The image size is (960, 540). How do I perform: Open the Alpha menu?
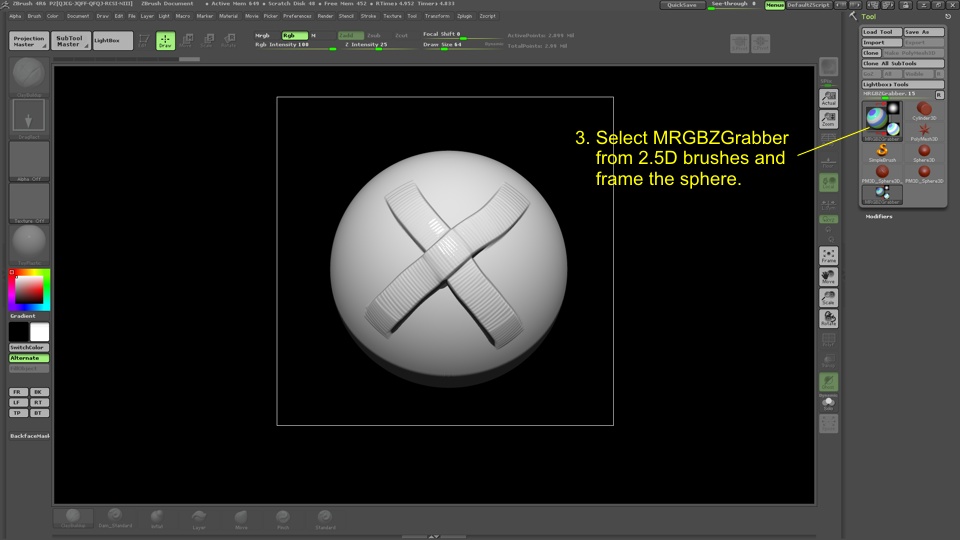(x=15, y=17)
